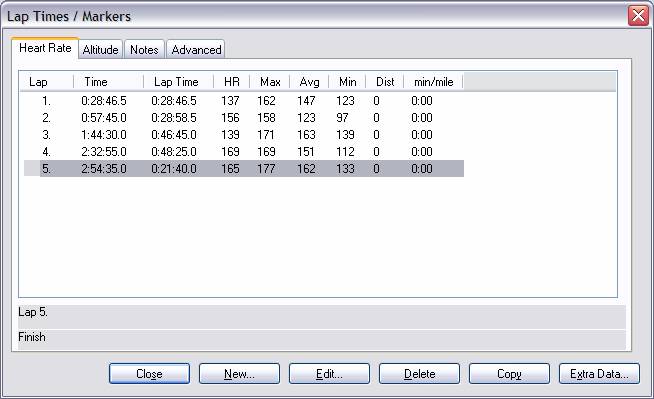Click HR value 137 in lap 1

[230, 101]
